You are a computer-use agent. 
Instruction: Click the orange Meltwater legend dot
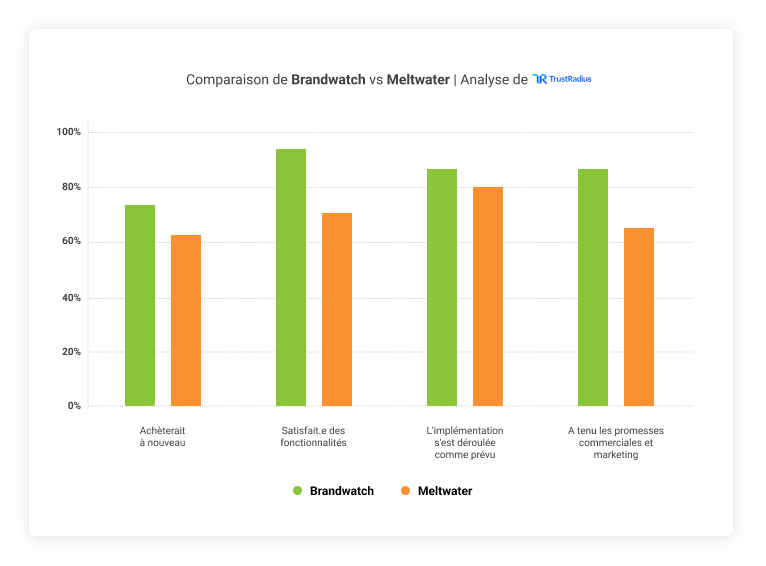[405, 491]
